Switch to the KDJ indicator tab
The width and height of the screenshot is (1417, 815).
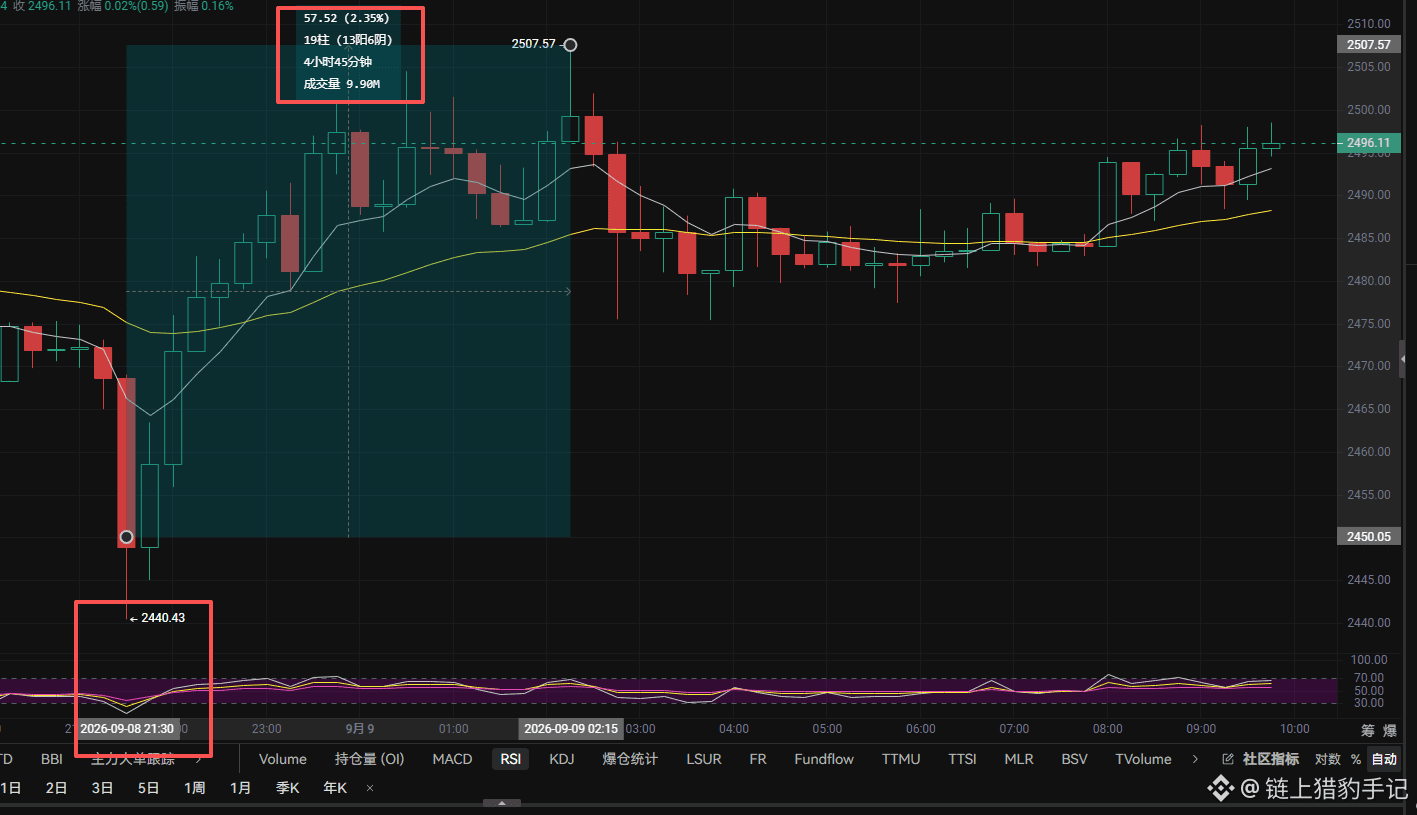pyautogui.click(x=564, y=759)
